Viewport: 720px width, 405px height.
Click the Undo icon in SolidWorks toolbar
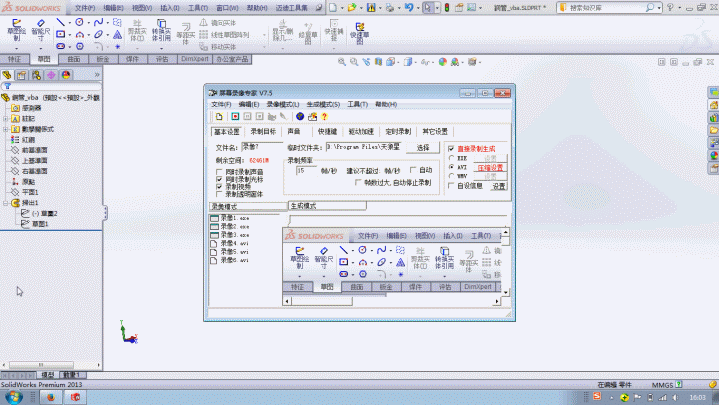[x=408, y=7]
